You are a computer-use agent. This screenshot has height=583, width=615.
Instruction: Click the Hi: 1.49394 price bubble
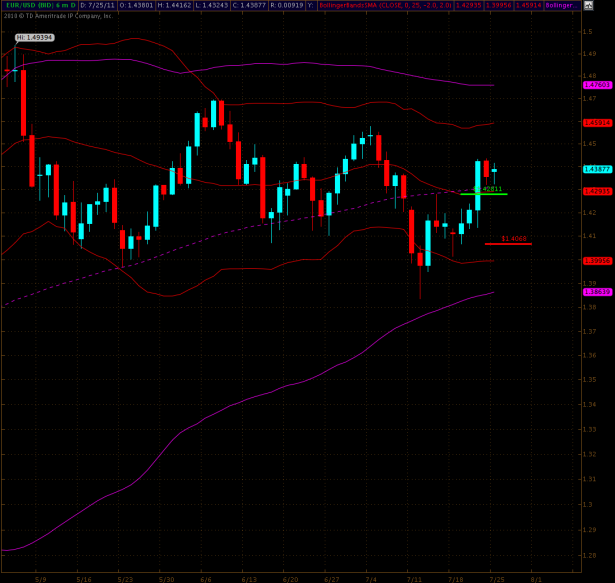34,37
